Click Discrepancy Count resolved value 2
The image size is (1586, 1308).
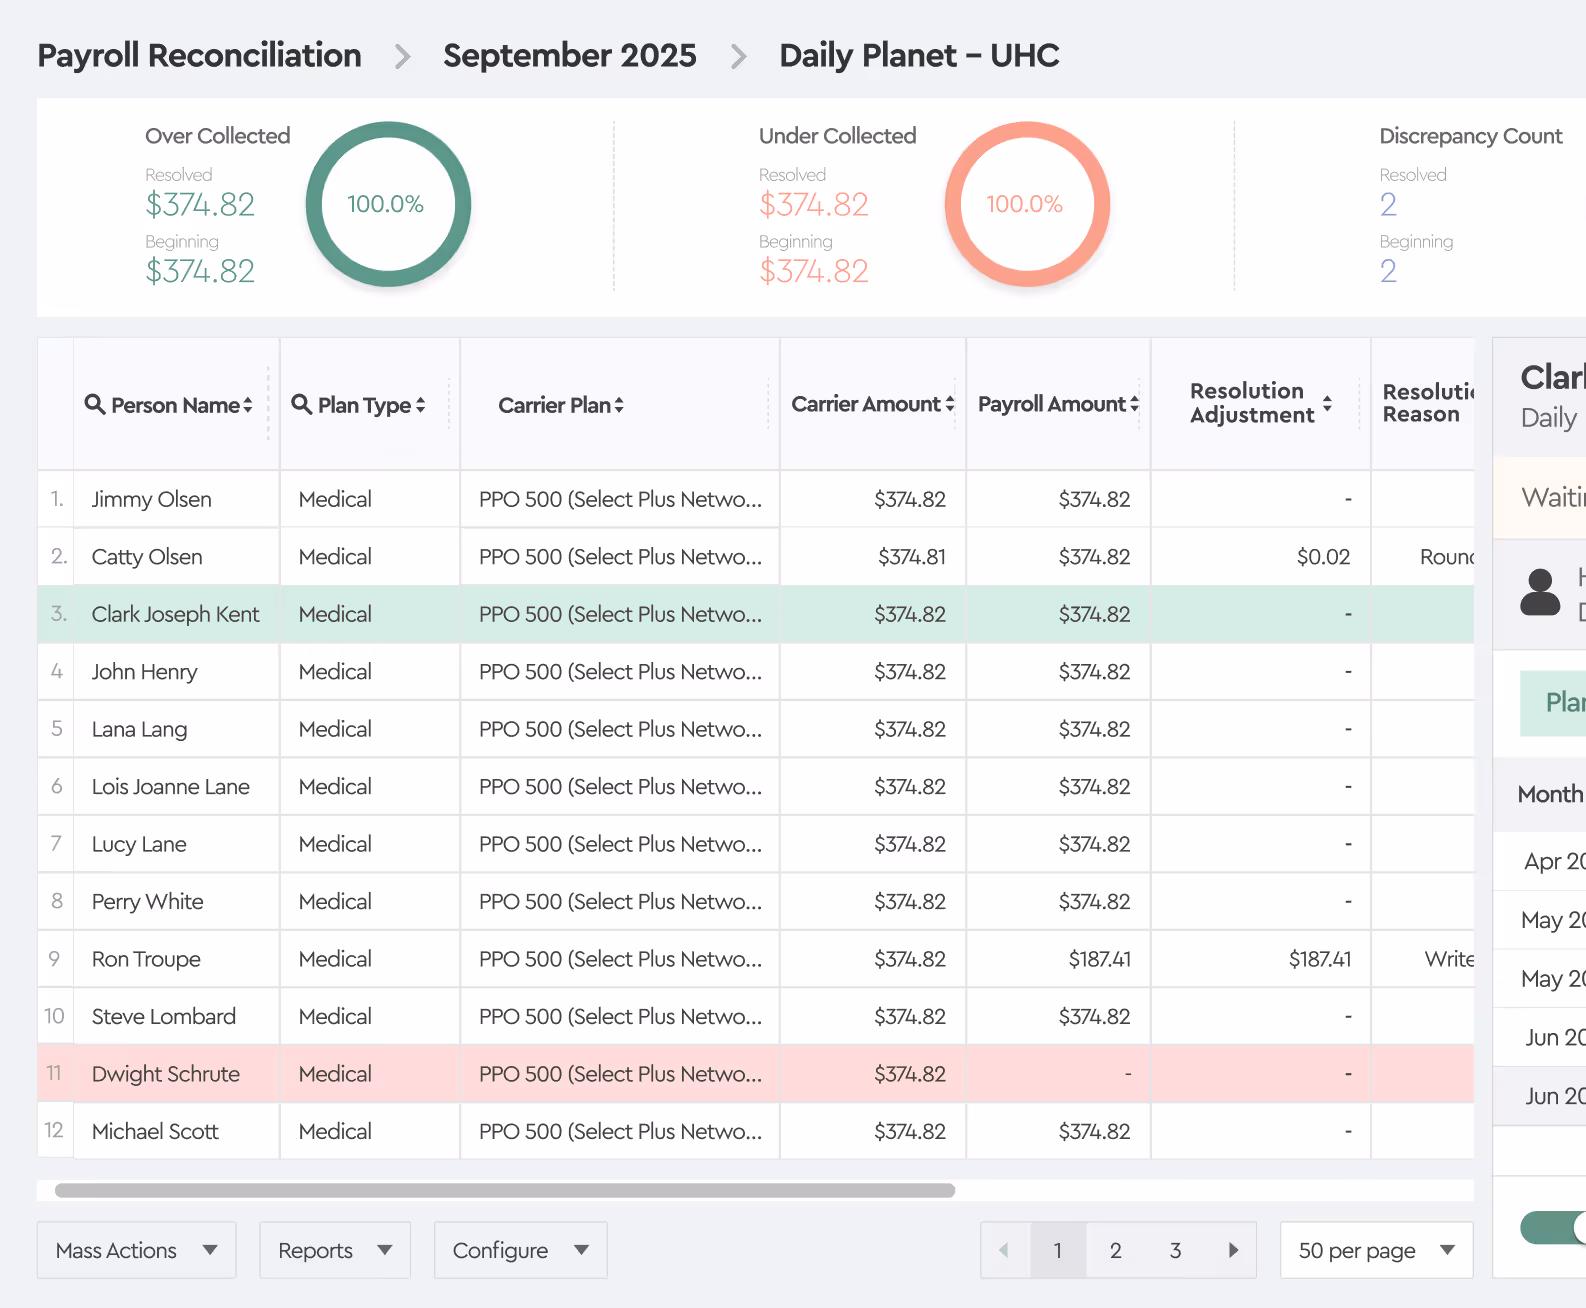[x=1388, y=204]
